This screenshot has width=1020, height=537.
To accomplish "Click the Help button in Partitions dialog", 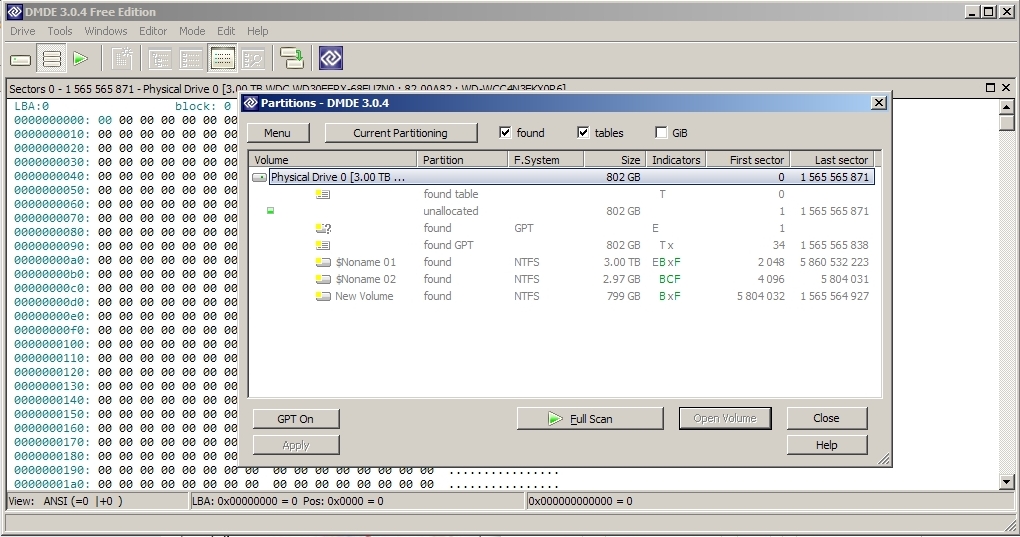I will pyautogui.click(x=826, y=445).
